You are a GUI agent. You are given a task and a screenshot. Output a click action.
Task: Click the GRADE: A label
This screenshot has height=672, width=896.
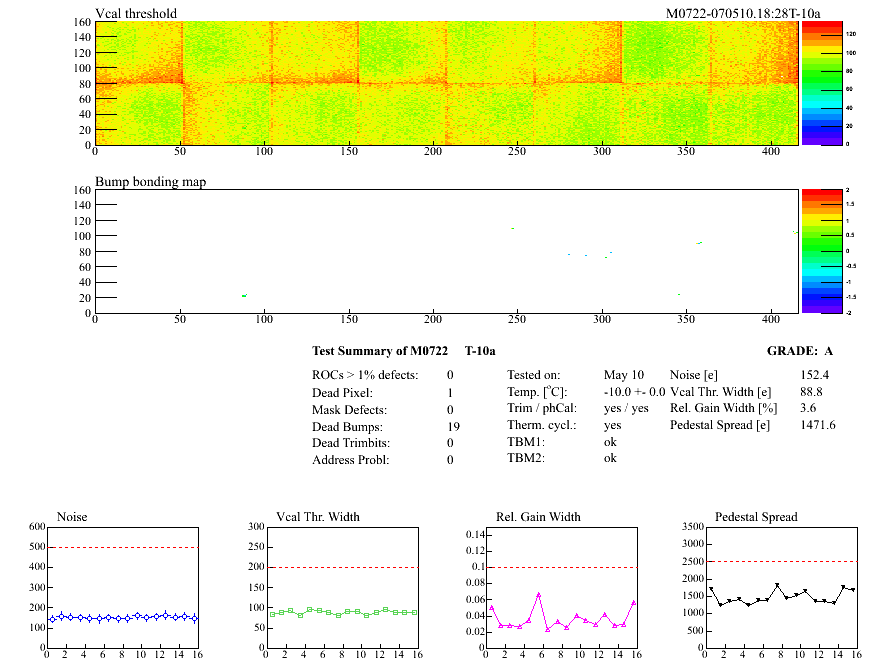coord(799,351)
